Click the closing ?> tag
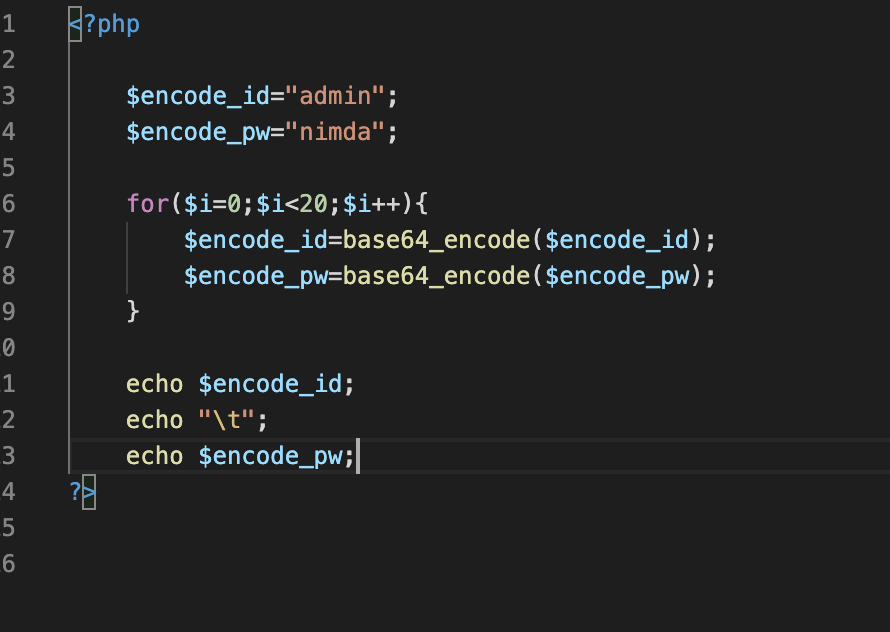The image size is (890, 632). tap(83, 492)
